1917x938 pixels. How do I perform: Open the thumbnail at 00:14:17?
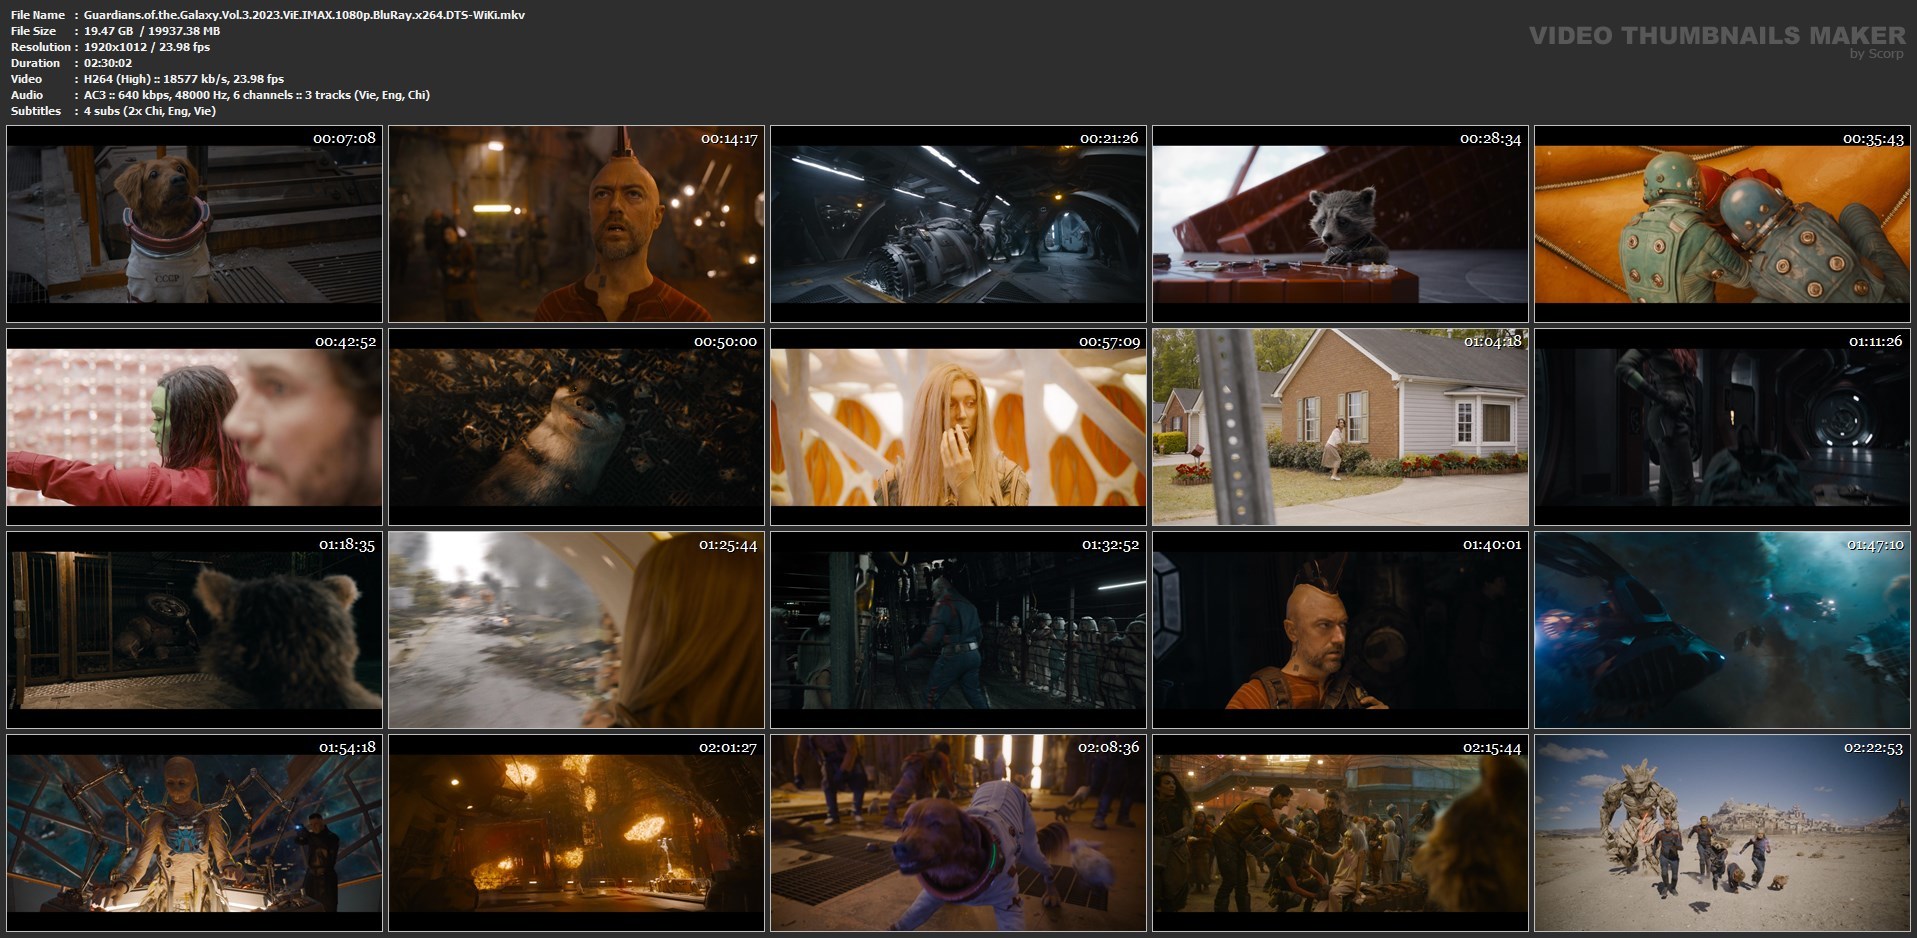tap(576, 224)
